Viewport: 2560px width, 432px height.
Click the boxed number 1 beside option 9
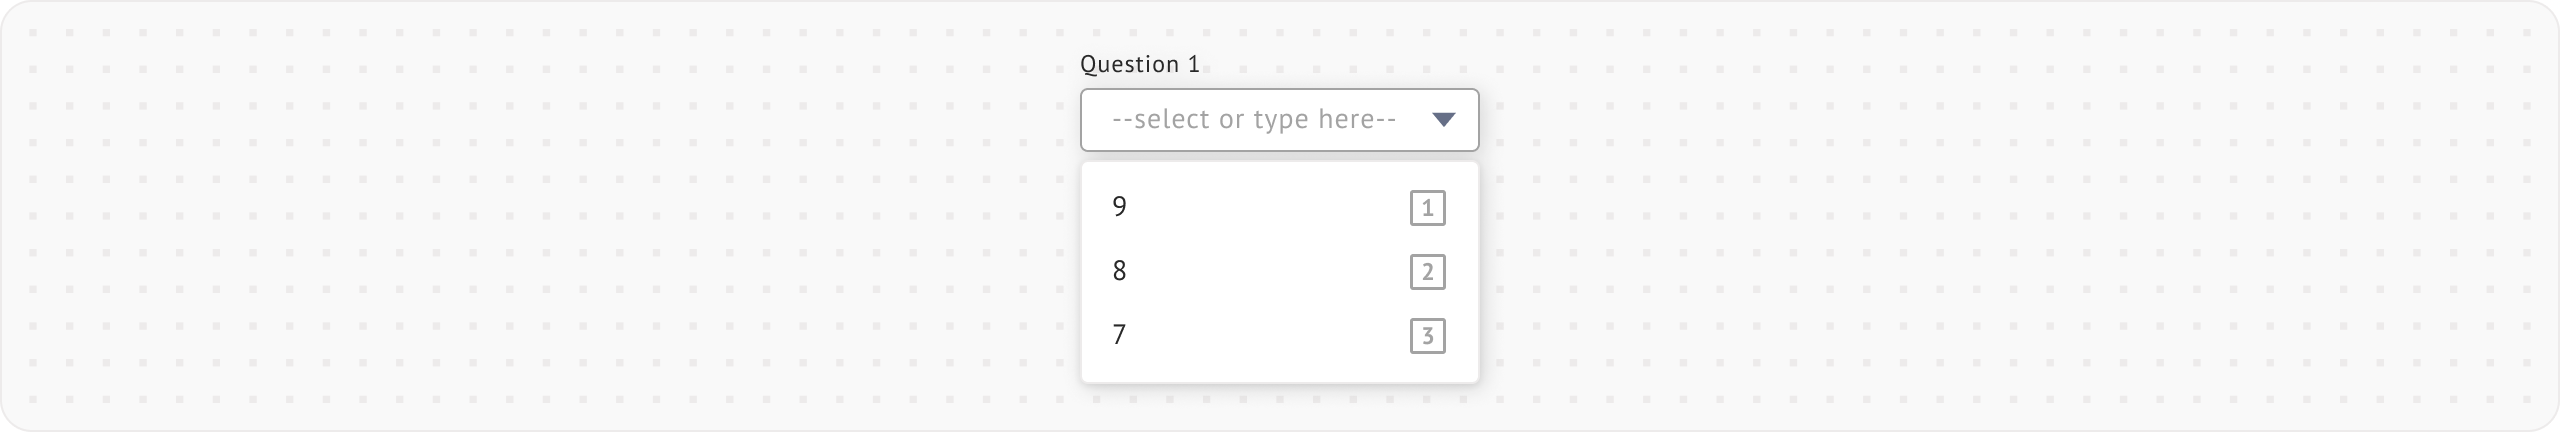tap(1427, 208)
